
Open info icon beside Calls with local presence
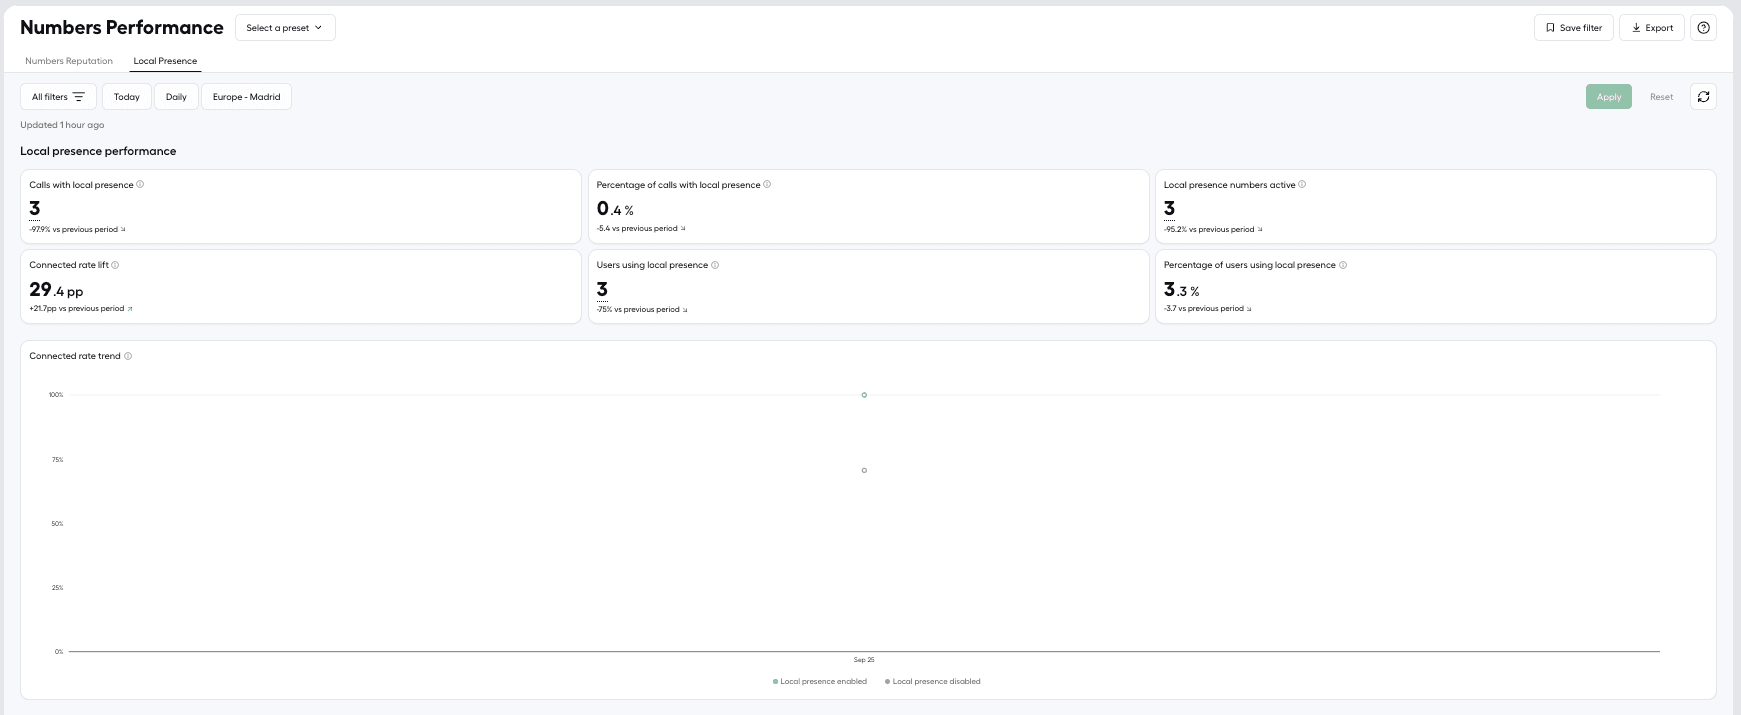tap(140, 184)
